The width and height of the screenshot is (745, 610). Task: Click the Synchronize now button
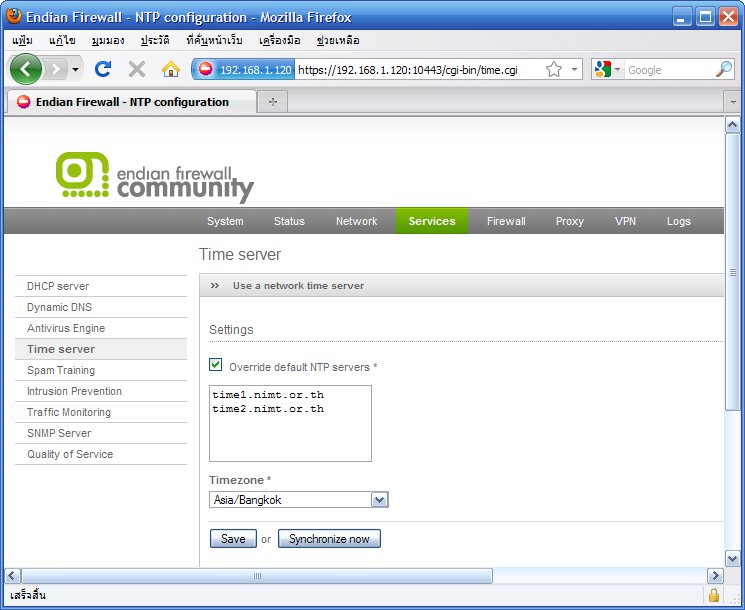(x=329, y=539)
